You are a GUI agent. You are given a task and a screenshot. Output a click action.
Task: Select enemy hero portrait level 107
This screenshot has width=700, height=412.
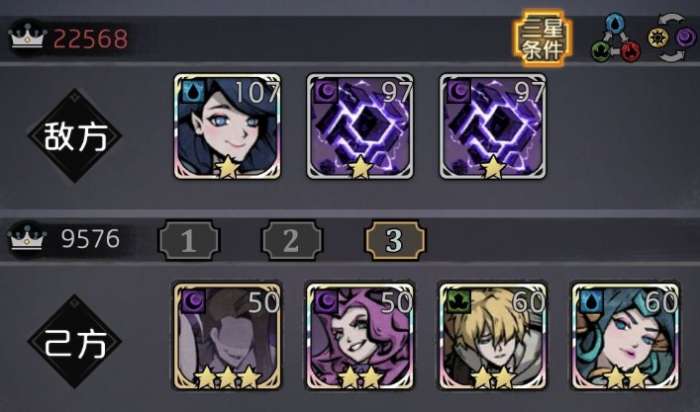click(227, 127)
